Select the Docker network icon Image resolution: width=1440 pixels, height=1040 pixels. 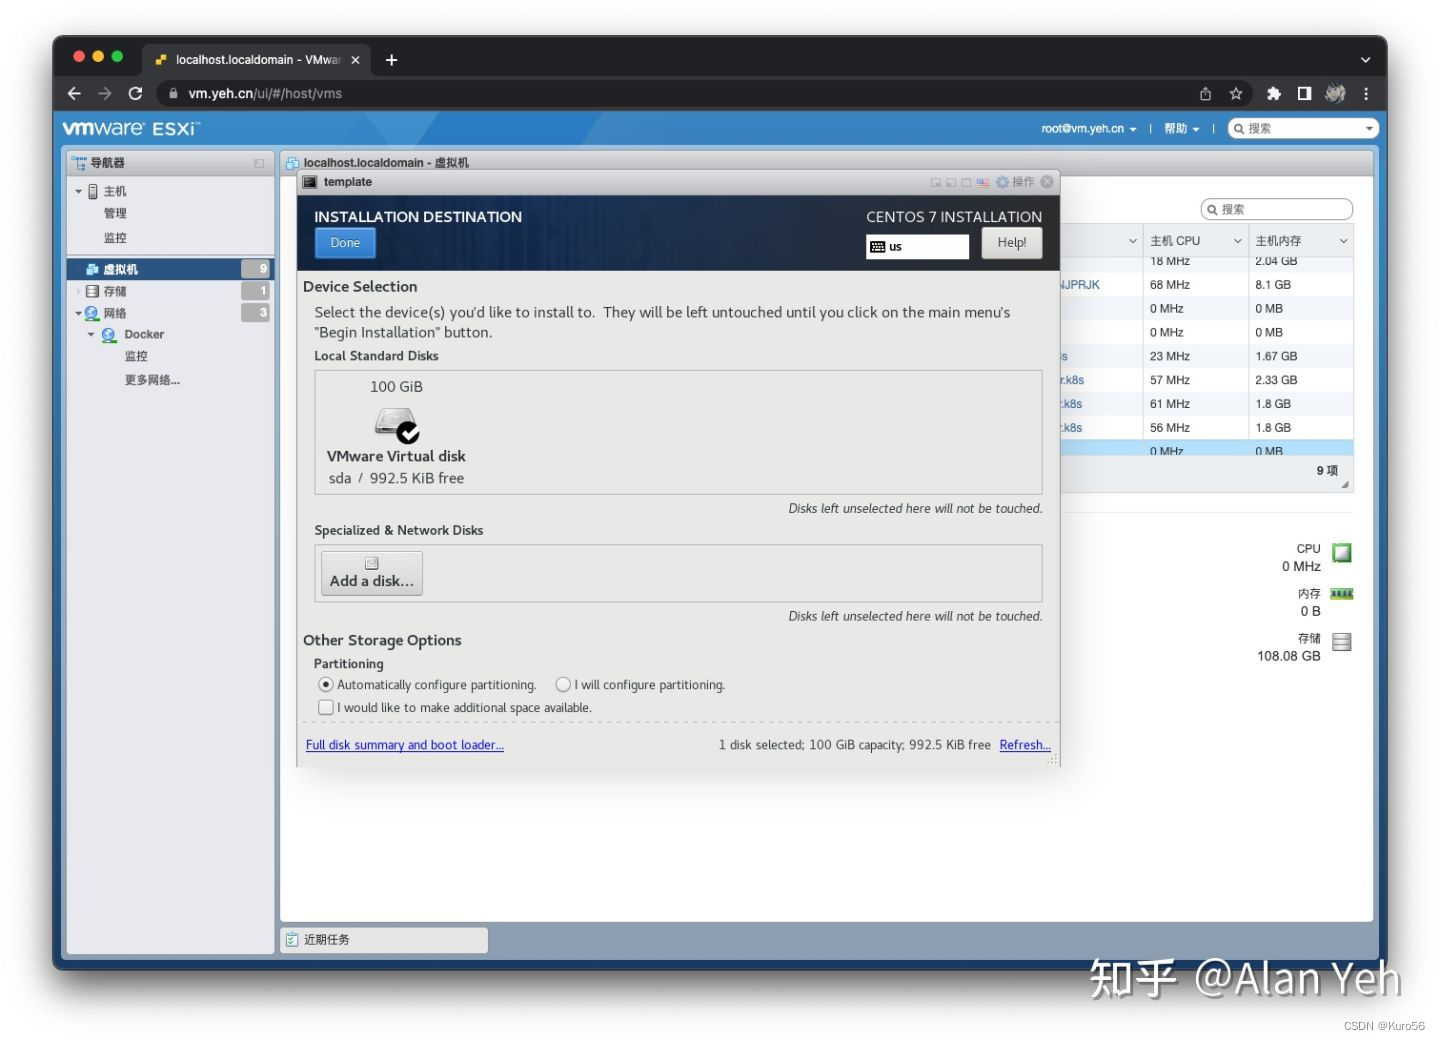tap(109, 335)
